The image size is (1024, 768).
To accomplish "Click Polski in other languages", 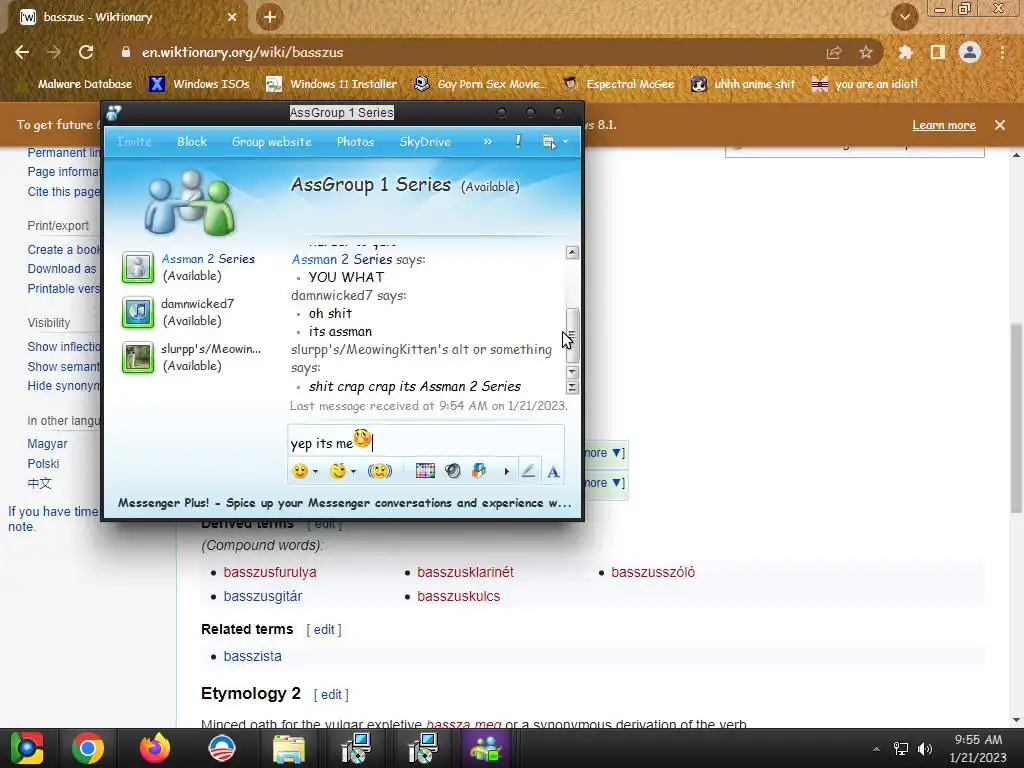I will click(x=43, y=463).
